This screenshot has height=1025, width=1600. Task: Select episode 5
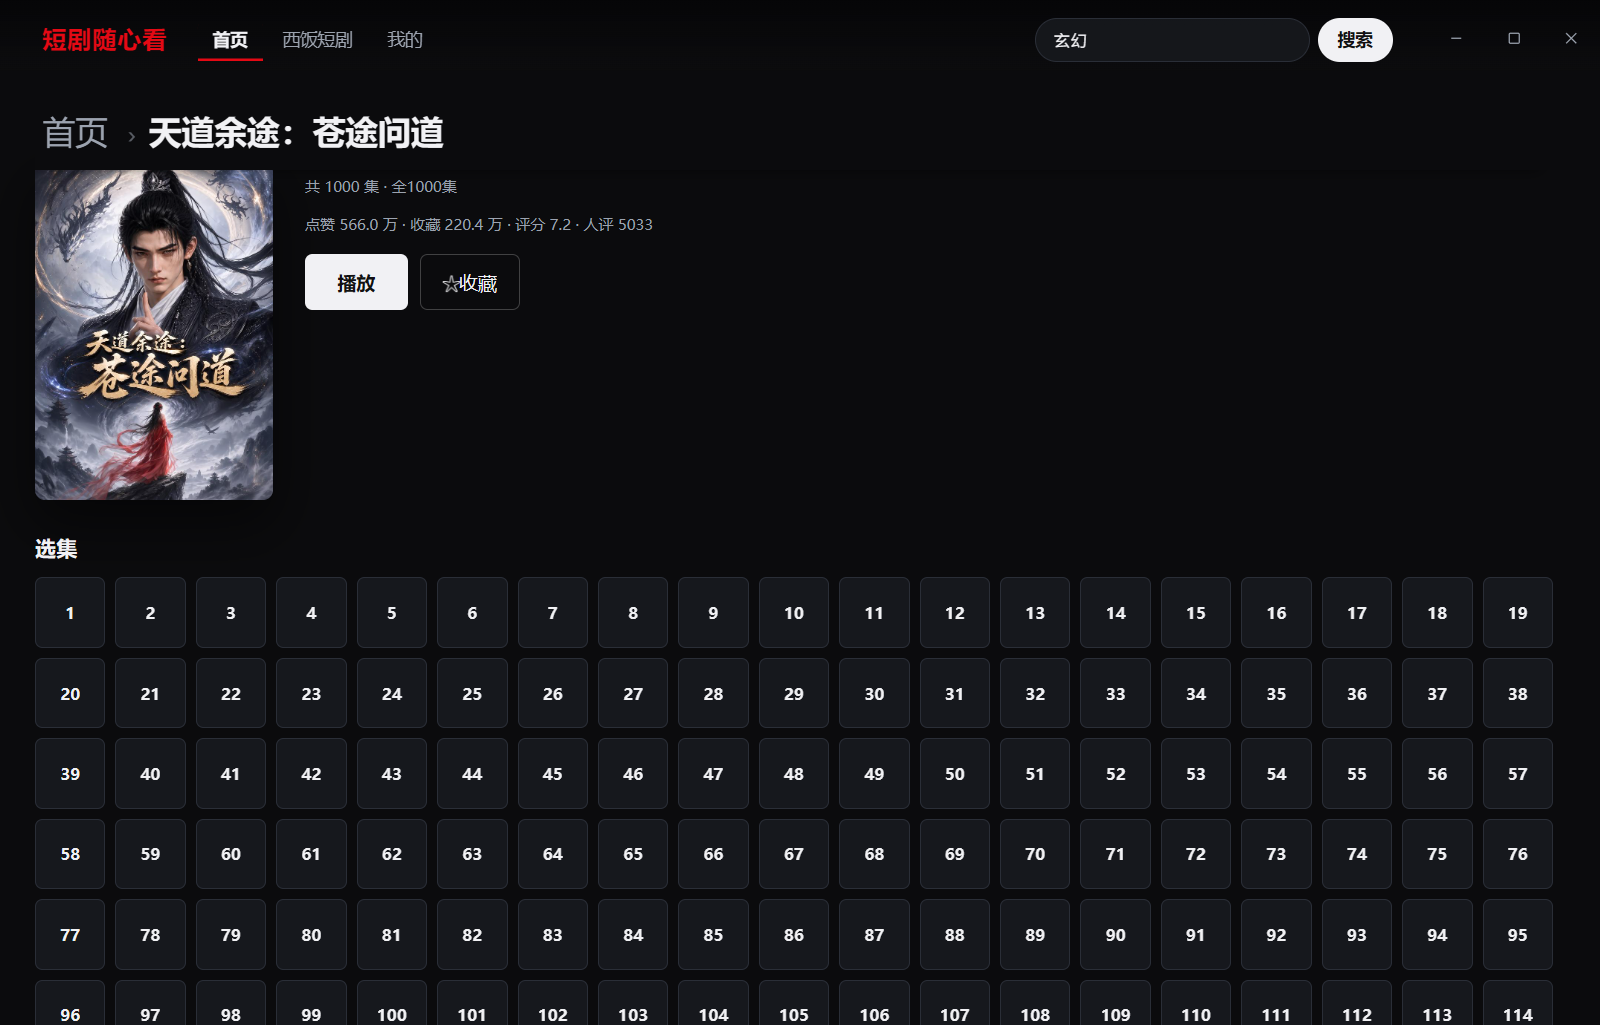(x=392, y=613)
